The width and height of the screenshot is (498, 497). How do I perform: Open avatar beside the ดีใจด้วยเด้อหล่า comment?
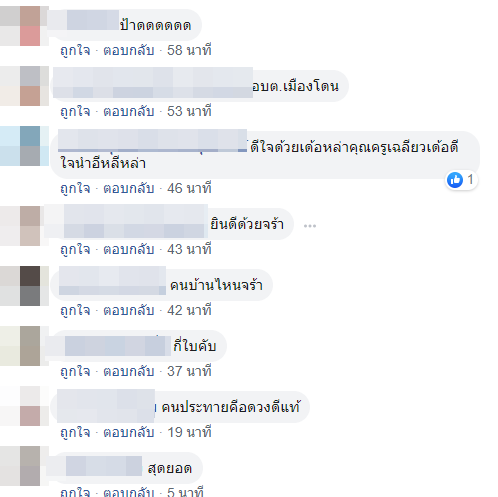click(24, 146)
